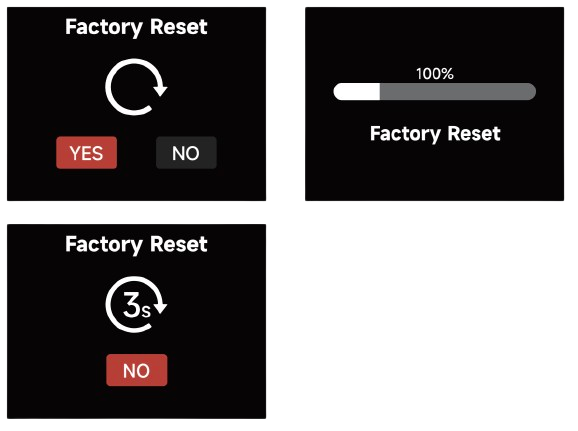Click the 100% progress label
This screenshot has width=578, height=431.
[435, 74]
